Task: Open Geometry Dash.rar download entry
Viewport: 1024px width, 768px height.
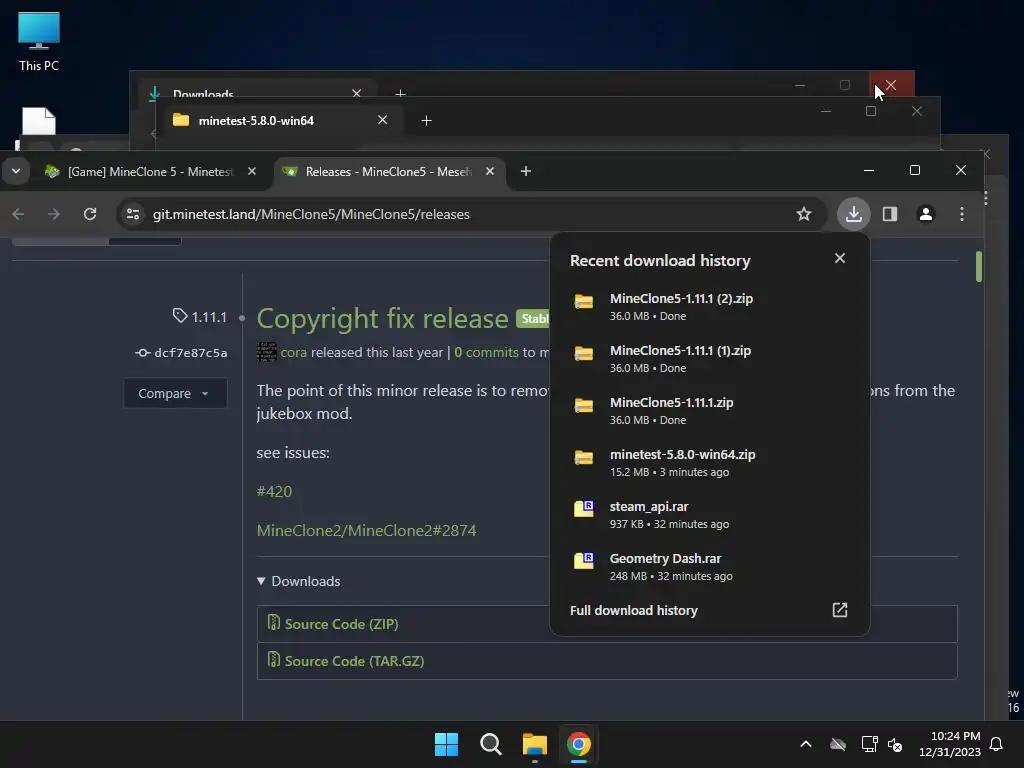Action: coord(709,567)
